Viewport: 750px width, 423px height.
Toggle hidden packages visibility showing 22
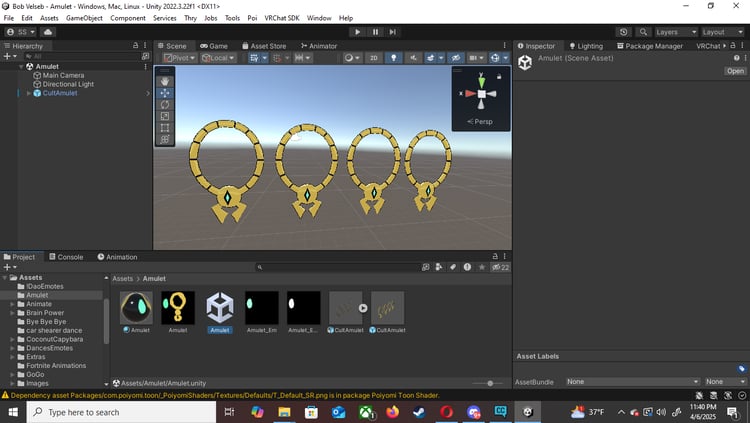point(500,267)
